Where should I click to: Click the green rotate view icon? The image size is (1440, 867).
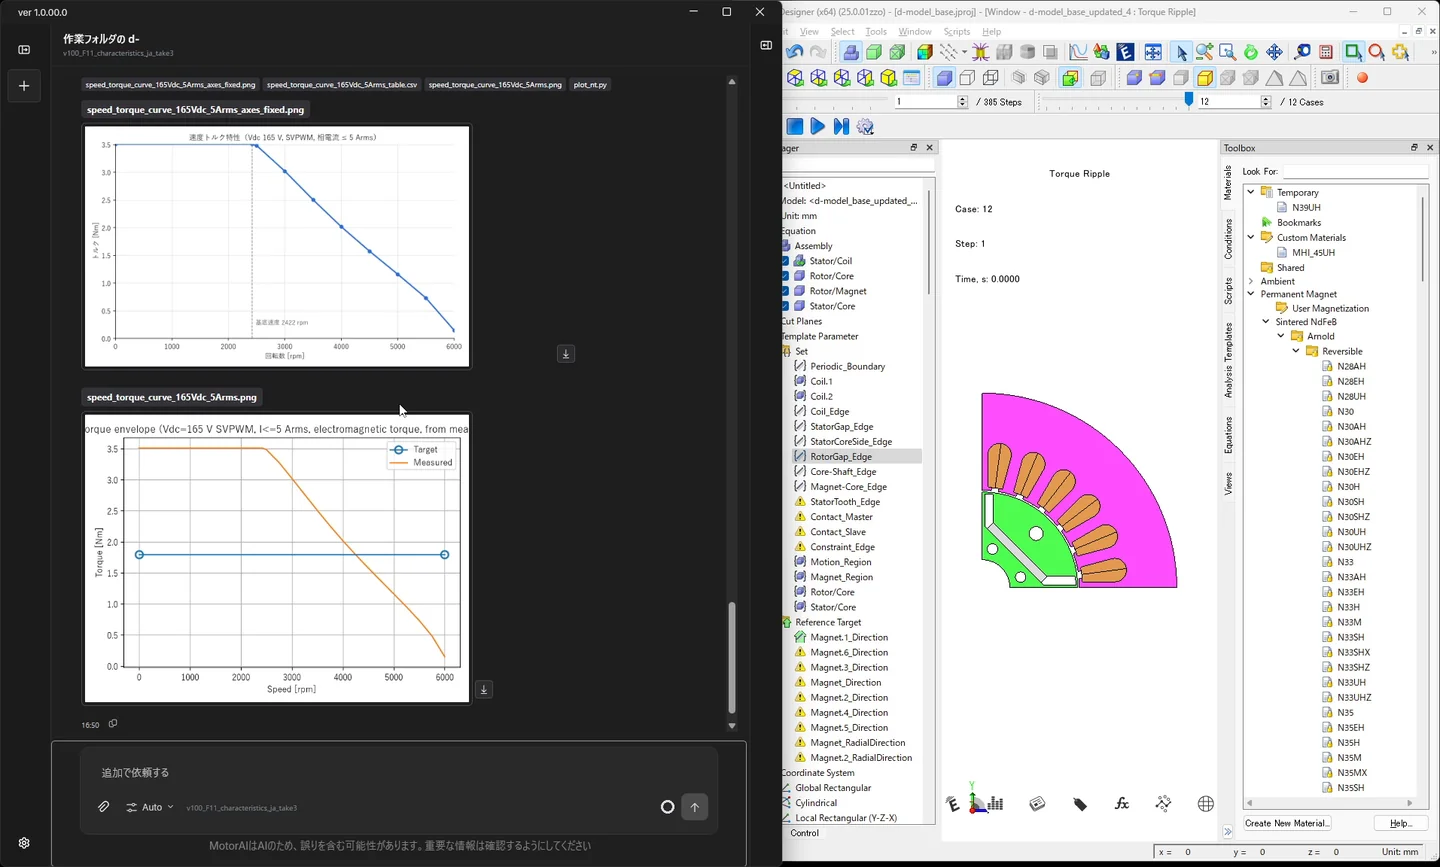coord(1251,52)
